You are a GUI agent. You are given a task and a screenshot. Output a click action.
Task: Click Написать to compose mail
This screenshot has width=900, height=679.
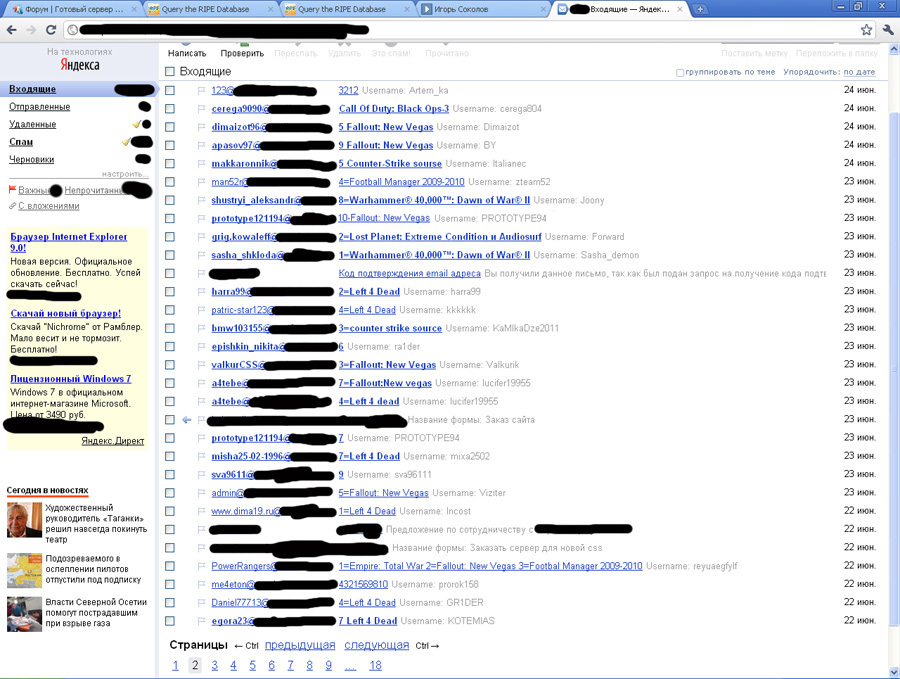point(187,53)
